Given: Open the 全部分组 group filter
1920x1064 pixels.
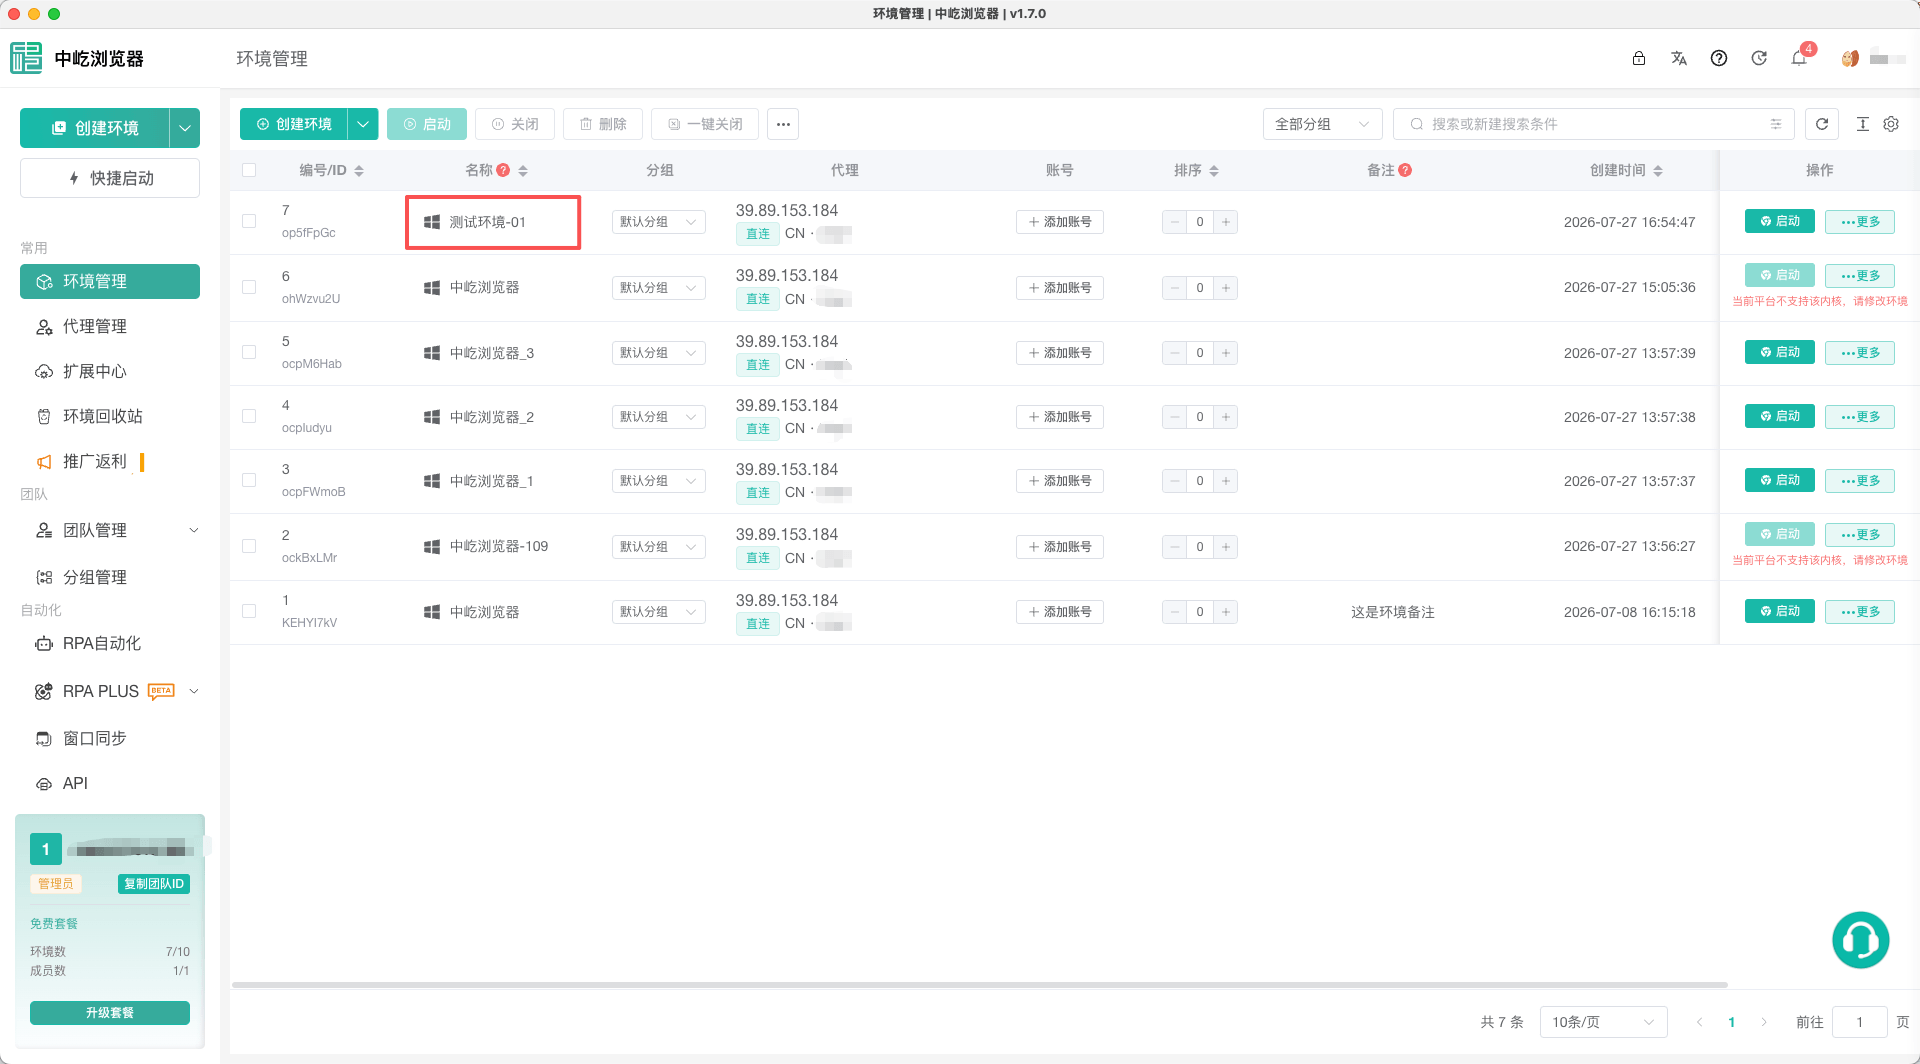Looking at the screenshot, I should point(1322,124).
